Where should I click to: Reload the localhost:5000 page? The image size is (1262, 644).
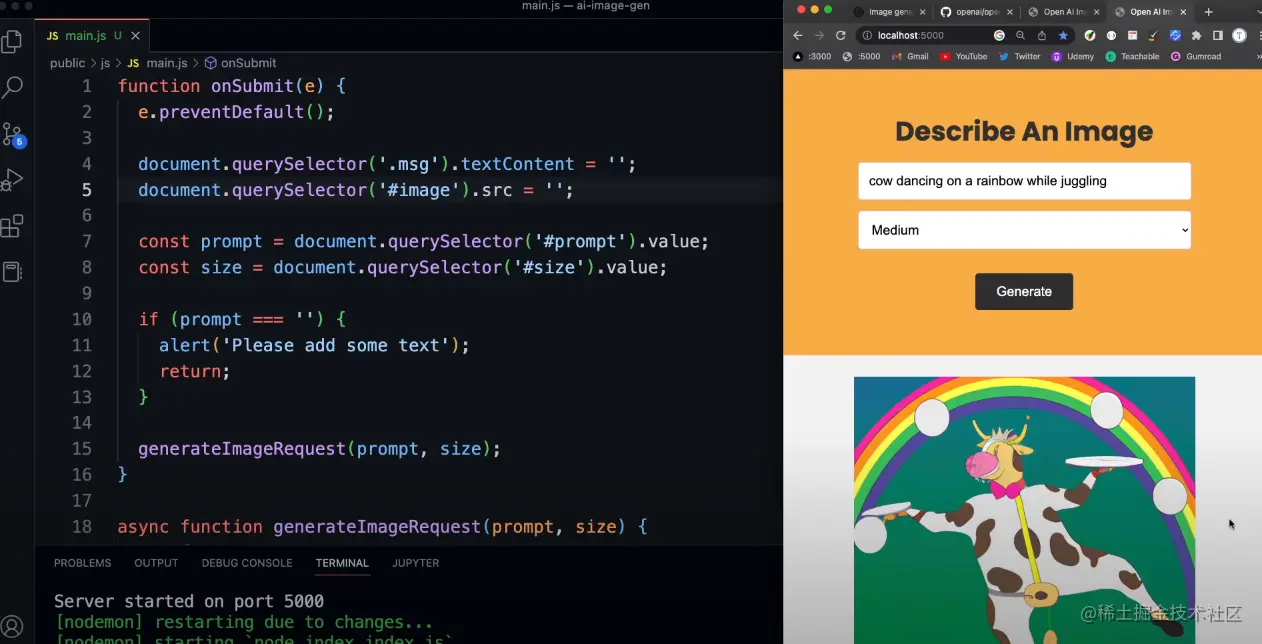pyautogui.click(x=841, y=35)
